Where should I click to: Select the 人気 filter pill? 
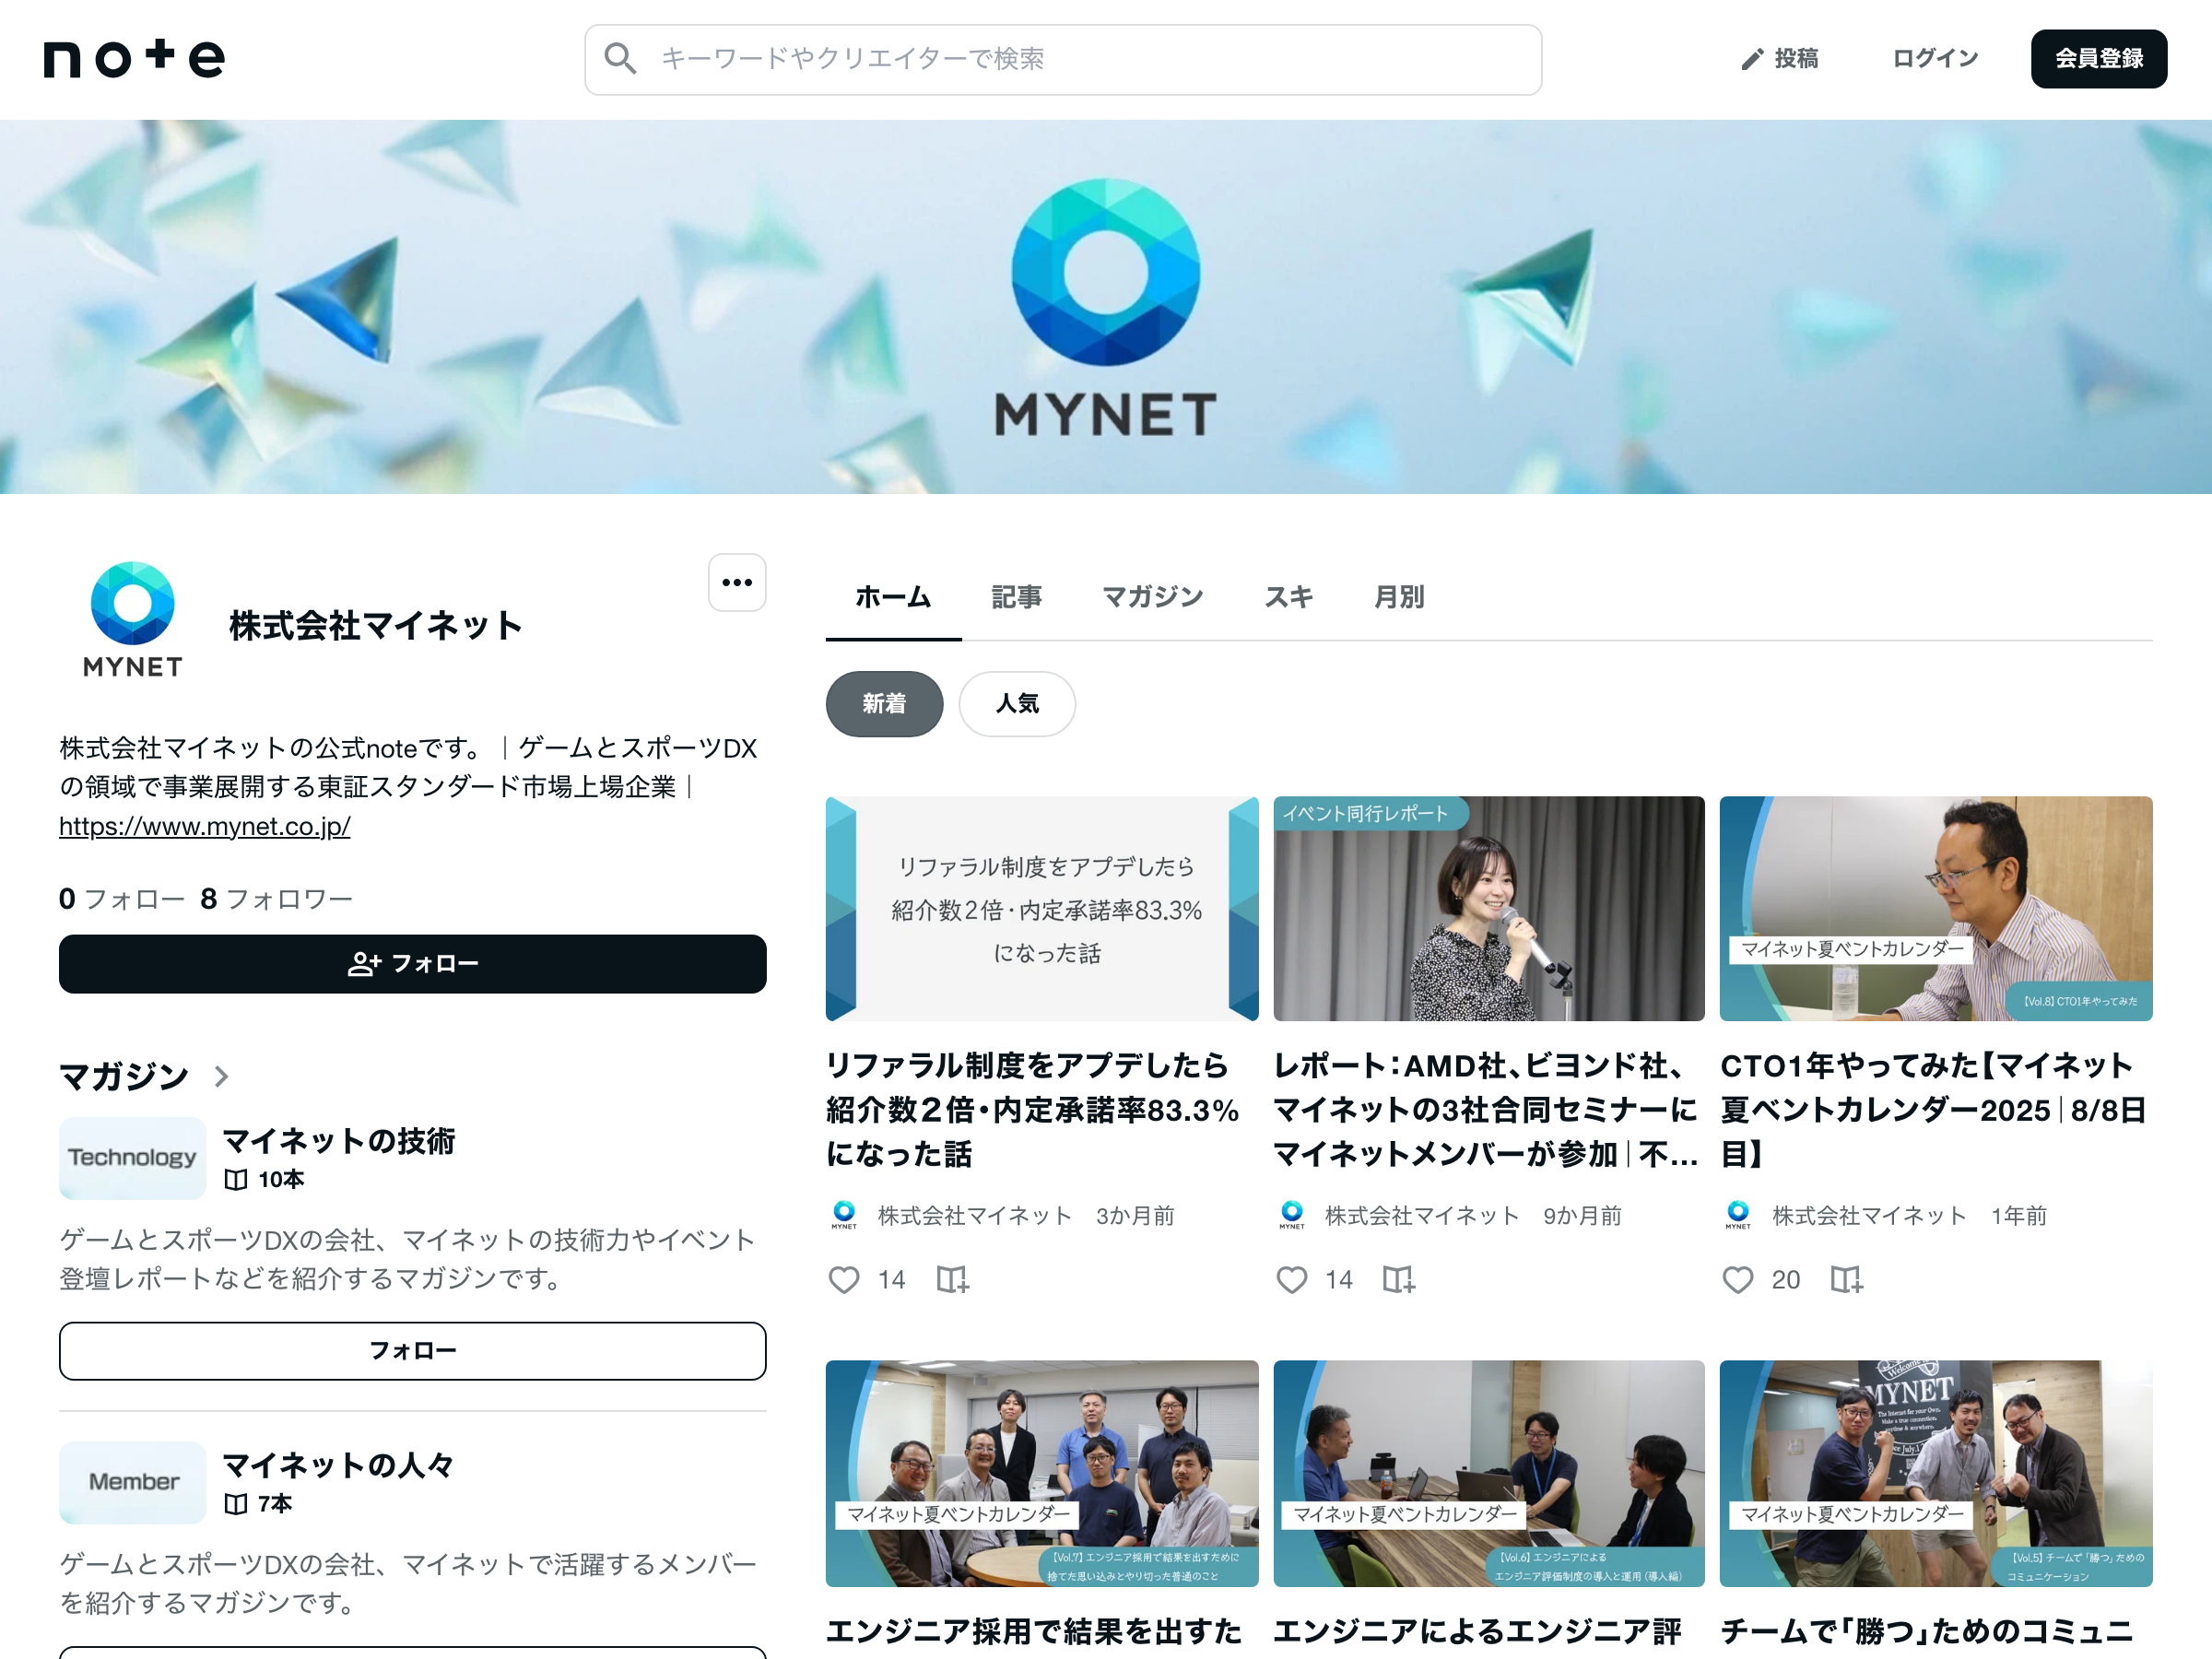[x=1017, y=704]
